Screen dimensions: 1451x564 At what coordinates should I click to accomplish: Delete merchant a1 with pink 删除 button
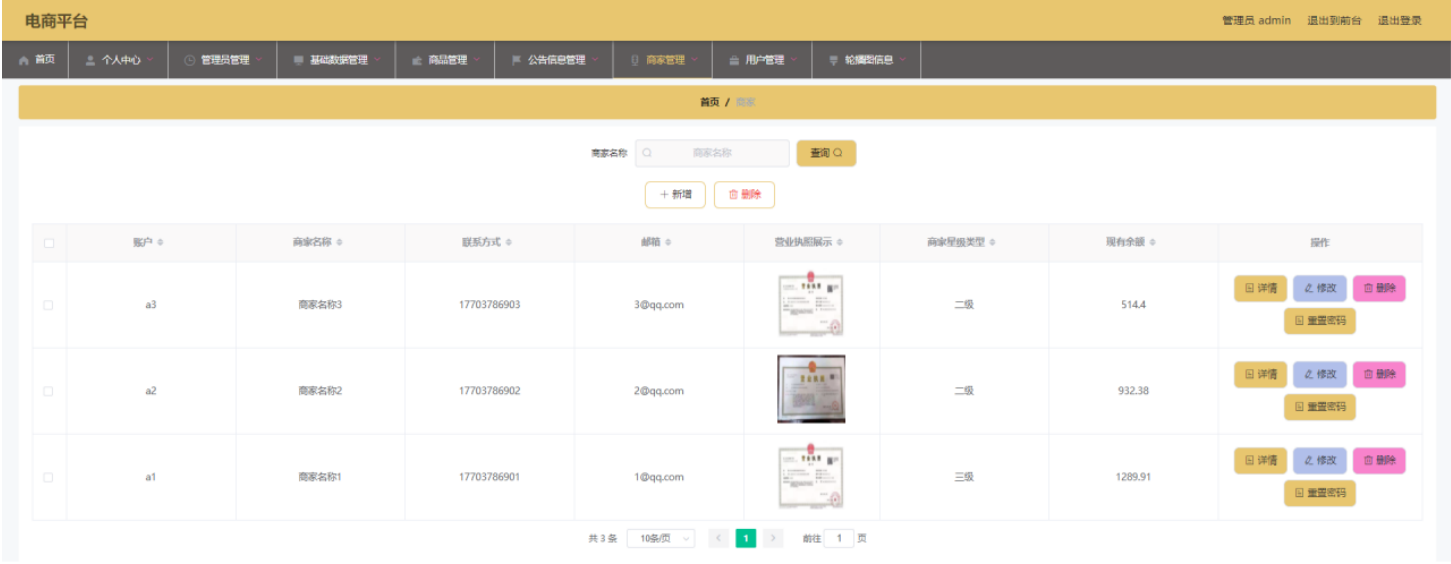point(1379,460)
